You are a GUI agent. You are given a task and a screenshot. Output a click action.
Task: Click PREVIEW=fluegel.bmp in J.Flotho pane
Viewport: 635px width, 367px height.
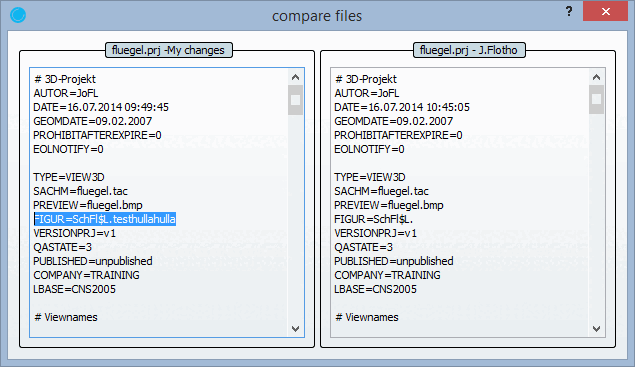click(389, 205)
